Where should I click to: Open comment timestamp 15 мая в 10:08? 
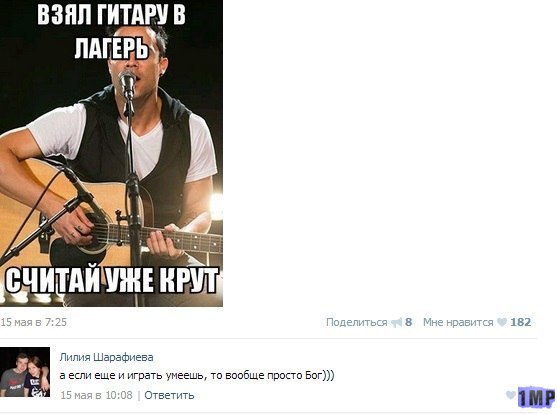(x=96, y=395)
